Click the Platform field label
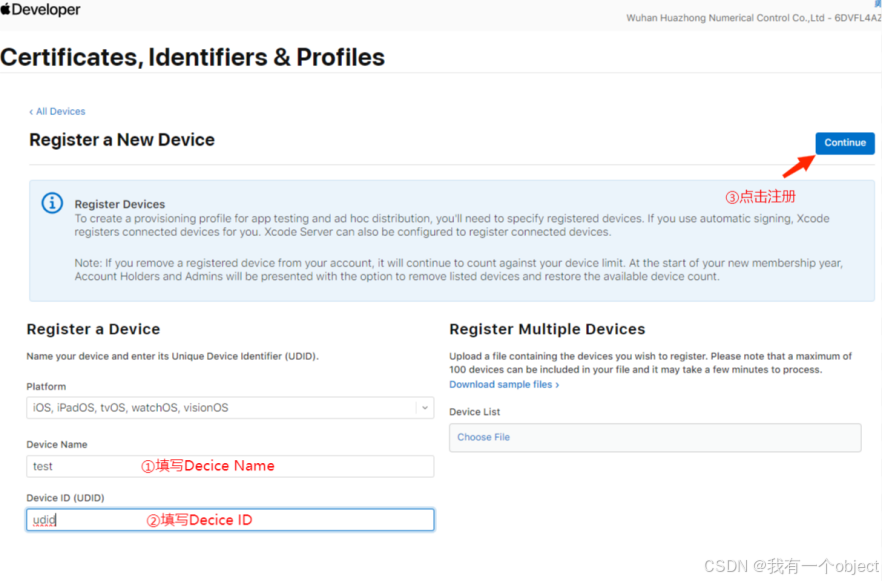The width and height of the screenshot is (883, 581). pyautogui.click(x=46, y=387)
